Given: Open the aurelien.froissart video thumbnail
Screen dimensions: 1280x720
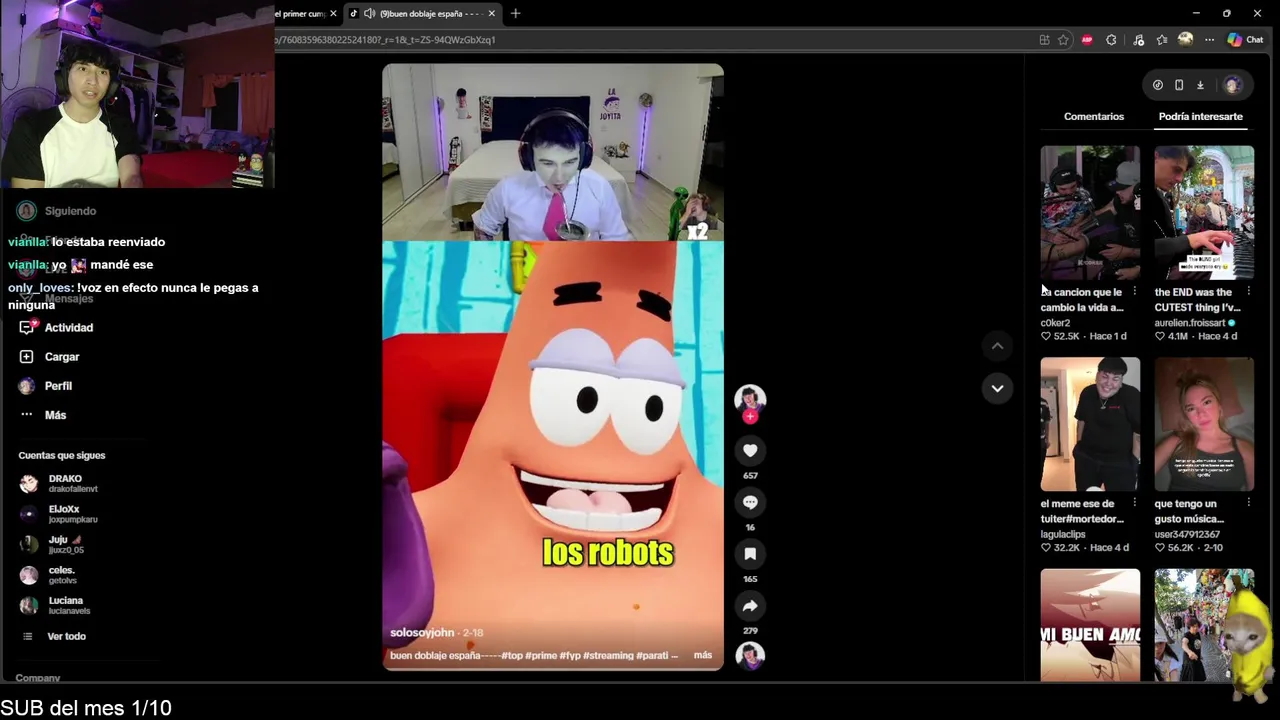Looking at the screenshot, I should pyautogui.click(x=1204, y=213).
